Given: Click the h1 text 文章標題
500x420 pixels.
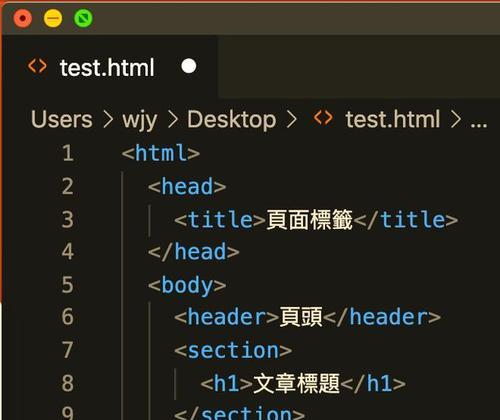Looking at the screenshot, I should pyautogui.click(x=296, y=383).
